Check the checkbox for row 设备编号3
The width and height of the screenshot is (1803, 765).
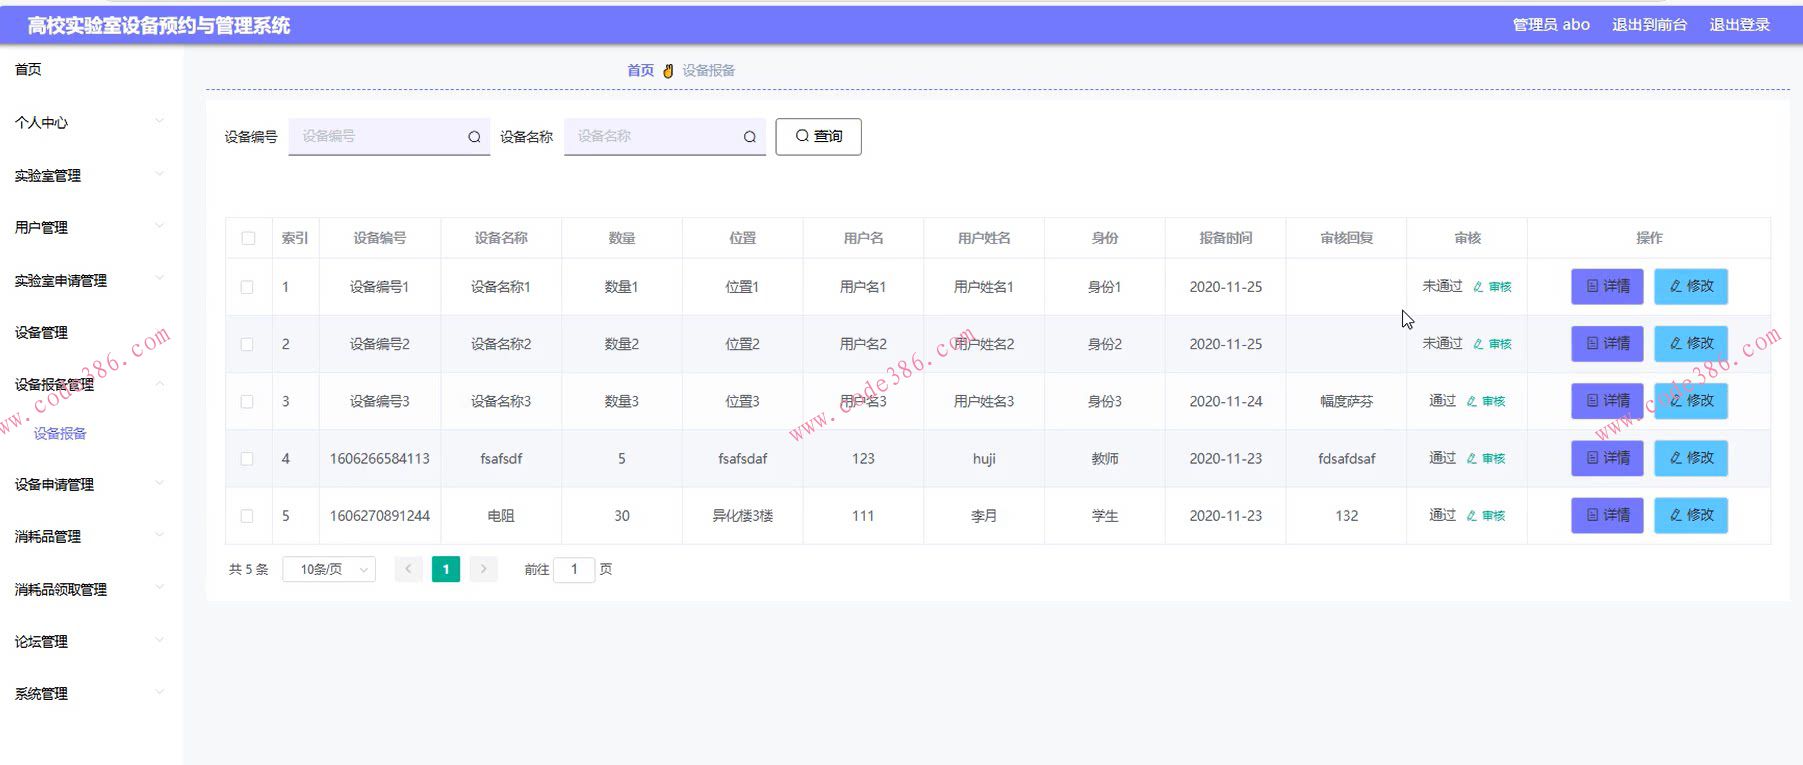[247, 401]
